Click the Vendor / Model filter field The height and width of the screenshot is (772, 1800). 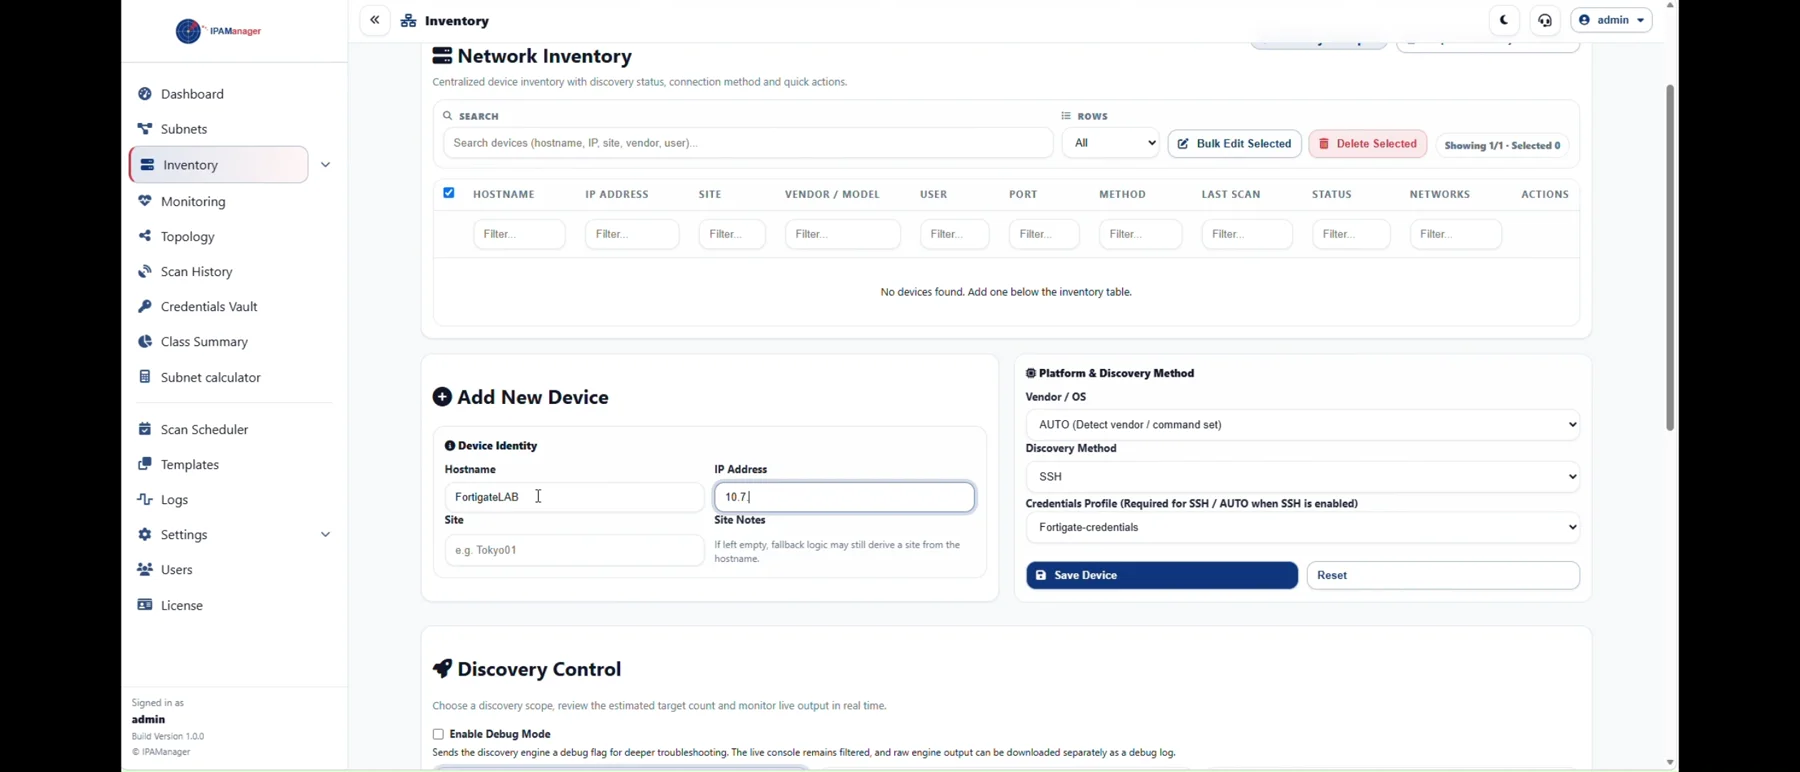pos(843,234)
